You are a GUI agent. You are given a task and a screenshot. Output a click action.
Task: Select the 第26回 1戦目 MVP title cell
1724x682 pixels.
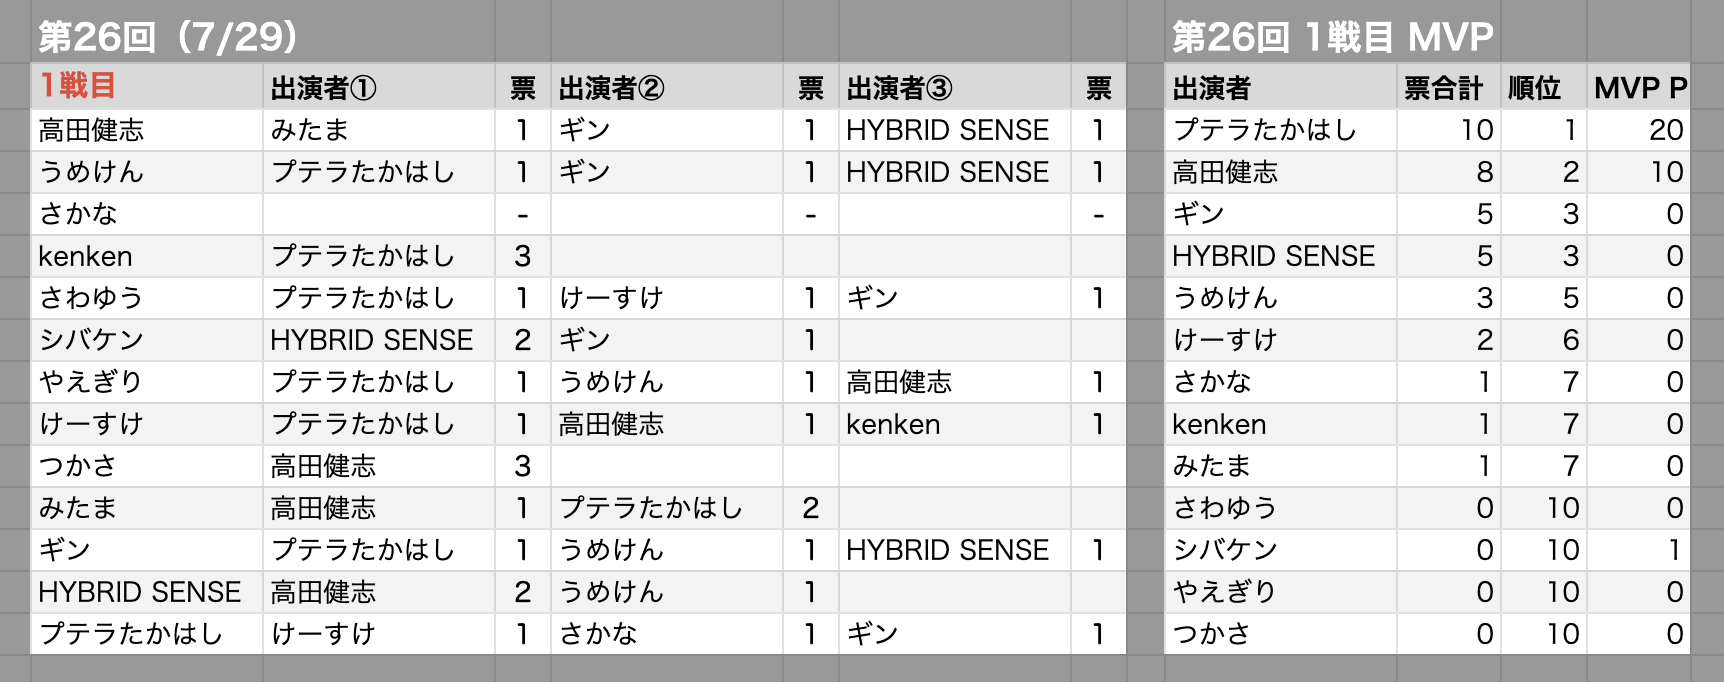1333,37
